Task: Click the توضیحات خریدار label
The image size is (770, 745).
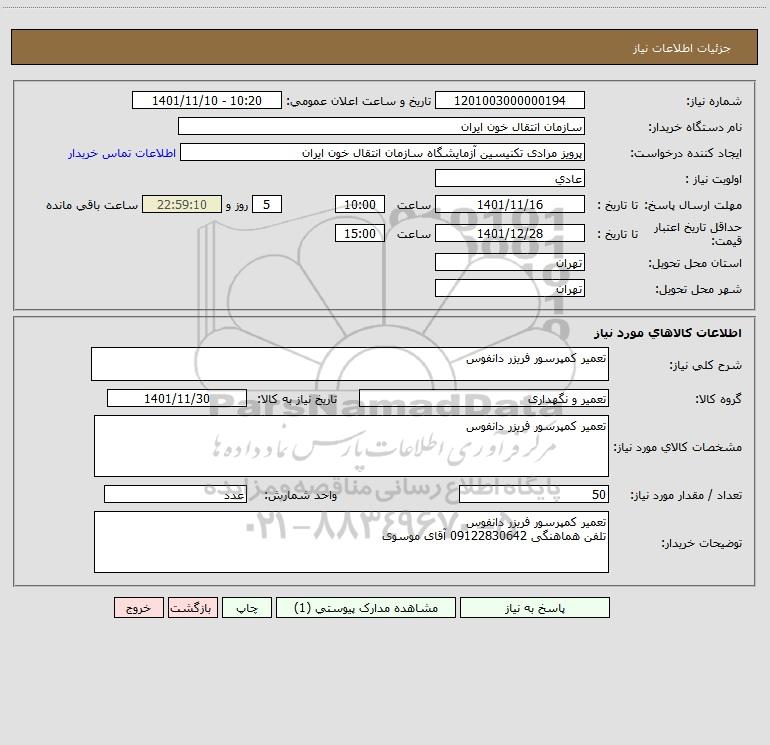Action: pos(702,544)
